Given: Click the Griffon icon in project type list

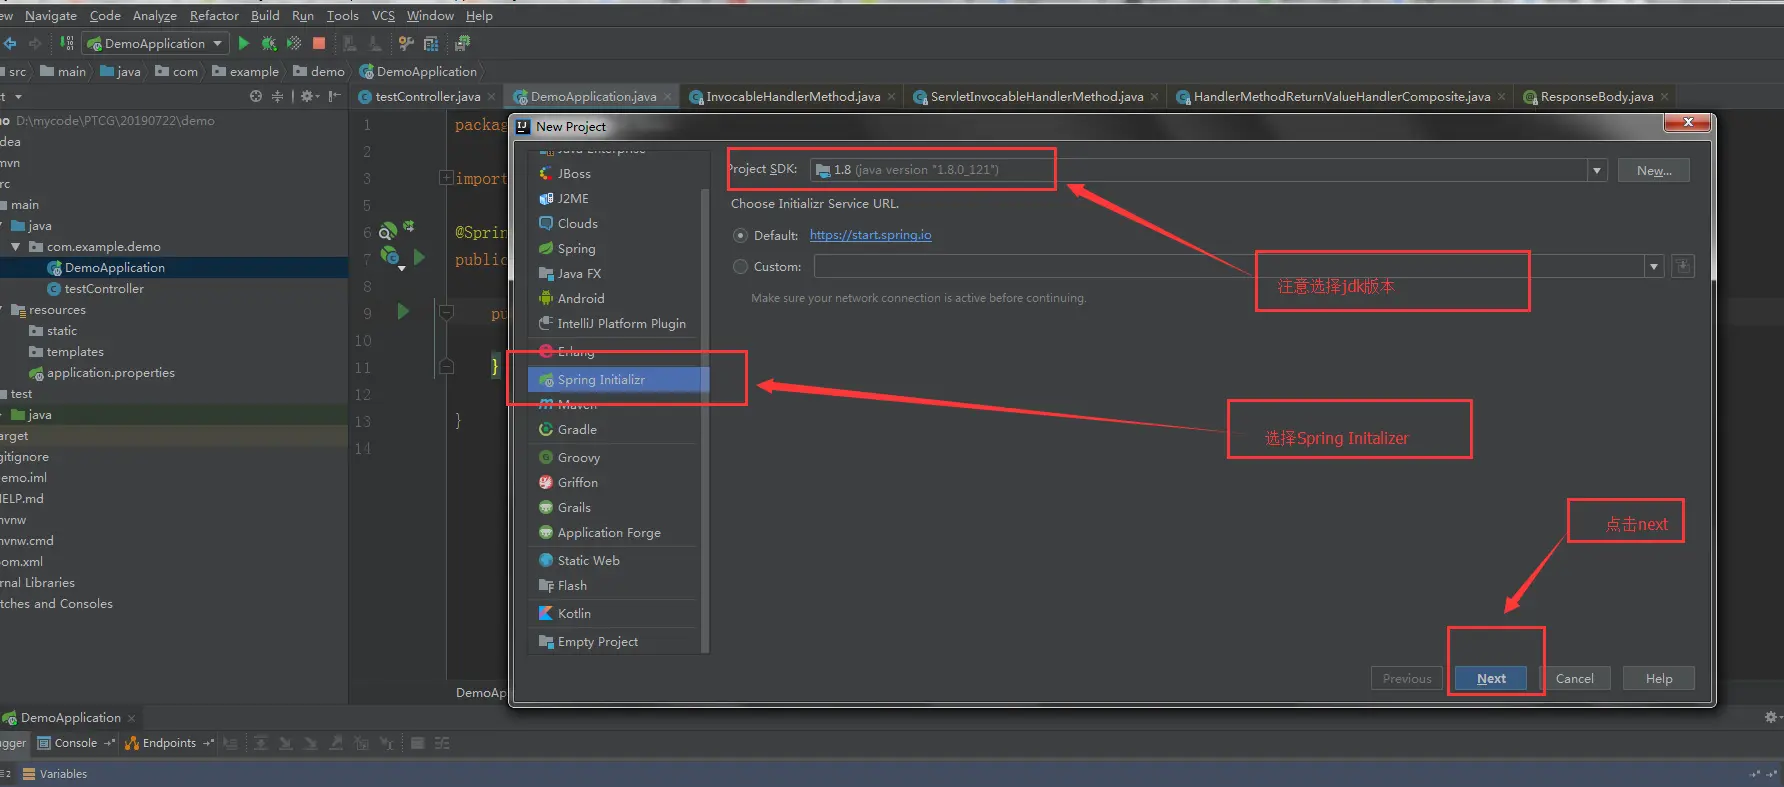Looking at the screenshot, I should pos(546,482).
